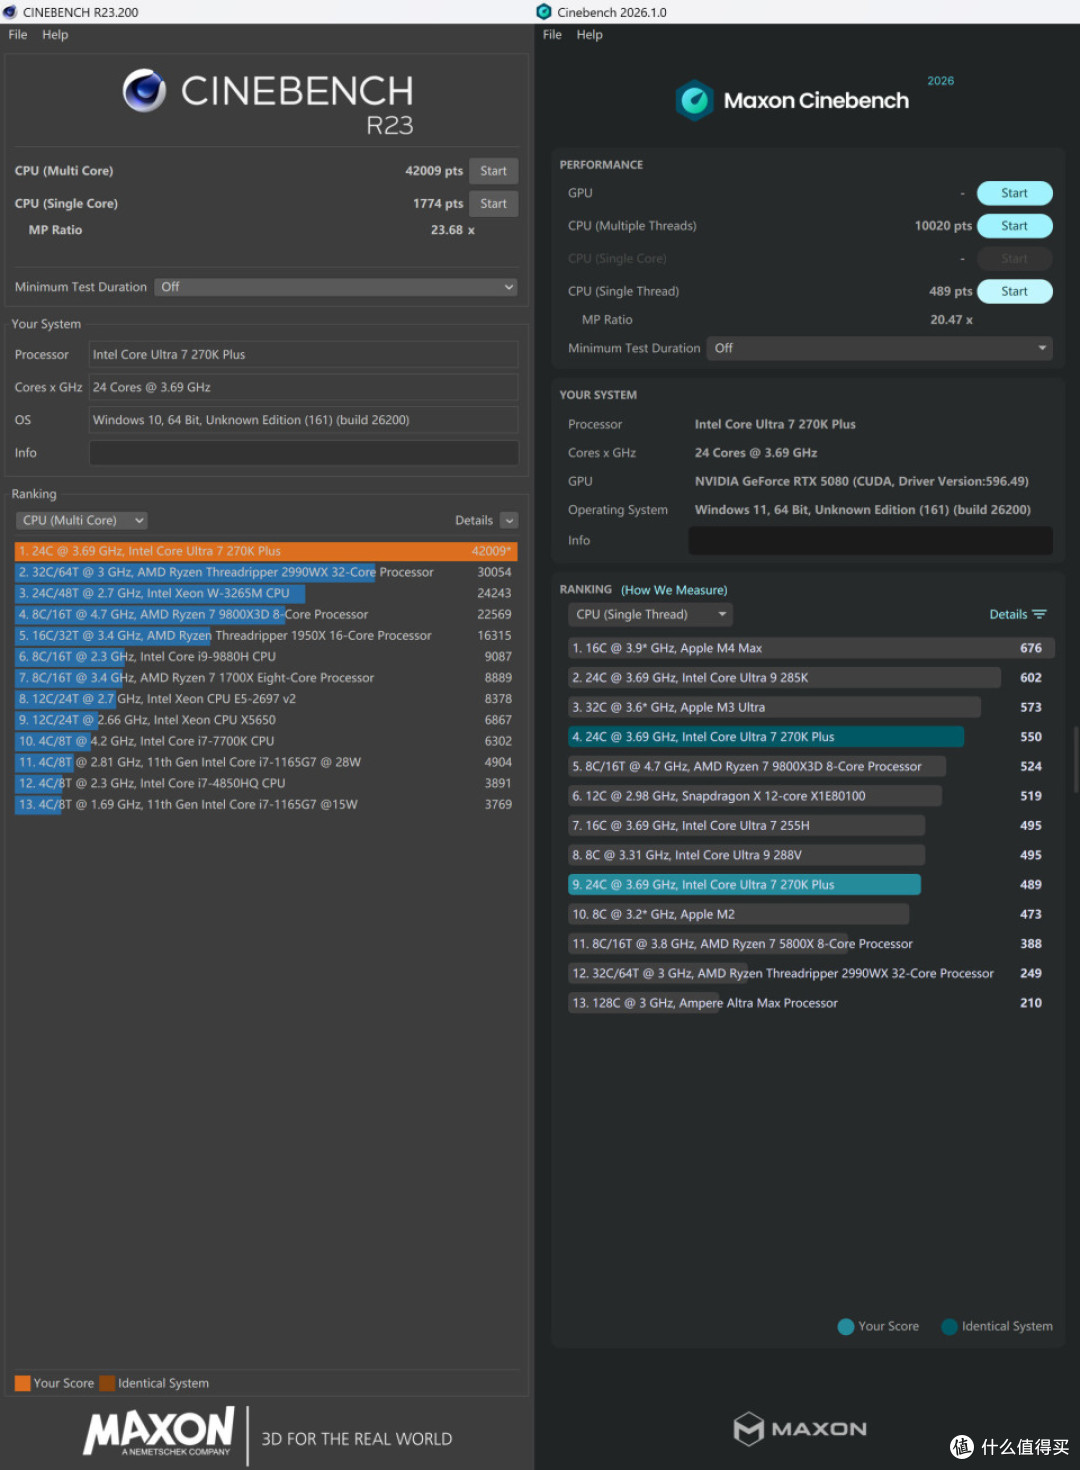Open CPU (Multi Core) ranking dropdown
The height and width of the screenshot is (1470, 1080).
pyautogui.click(x=82, y=520)
